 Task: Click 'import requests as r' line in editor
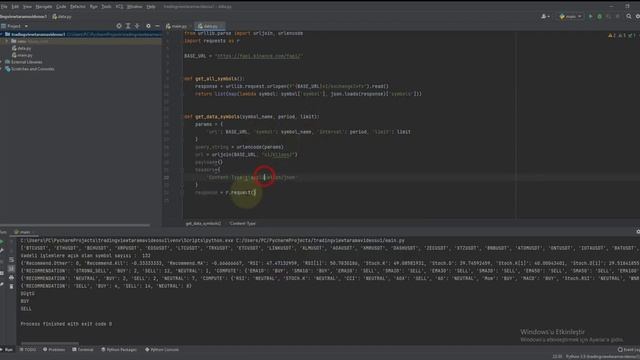click(212, 41)
